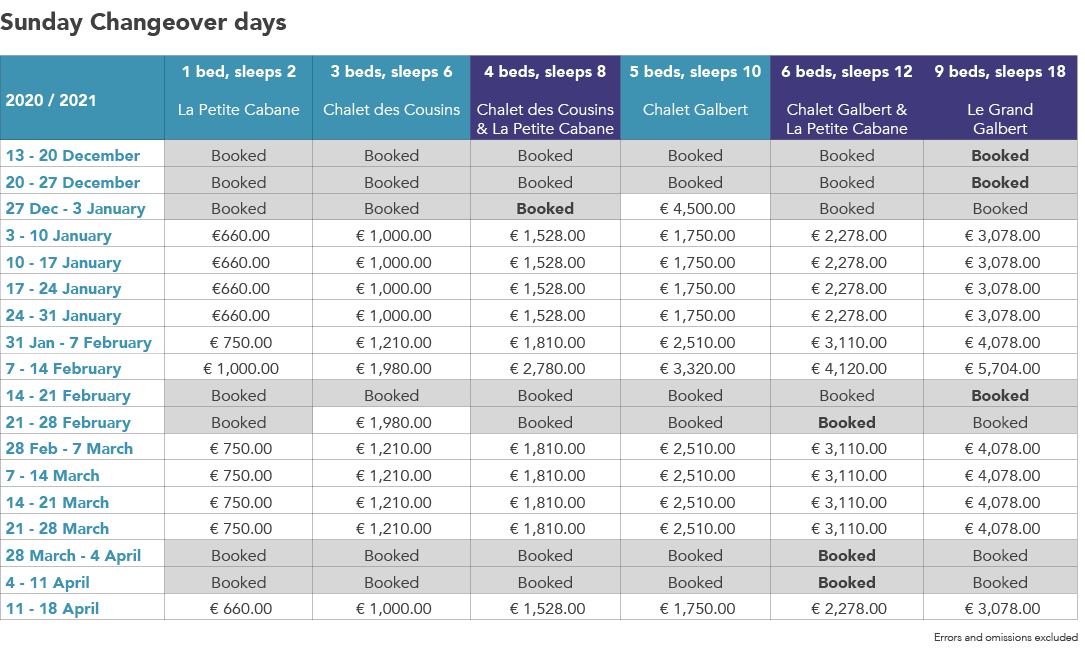Click the '€ 4,120.00' price cell
The image size is (1085, 652).
pos(849,369)
